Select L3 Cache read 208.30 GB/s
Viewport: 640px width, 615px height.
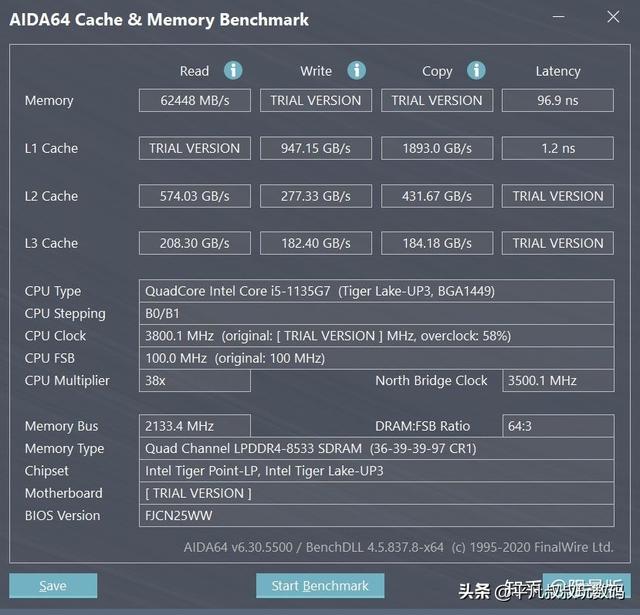[x=195, y=243]
